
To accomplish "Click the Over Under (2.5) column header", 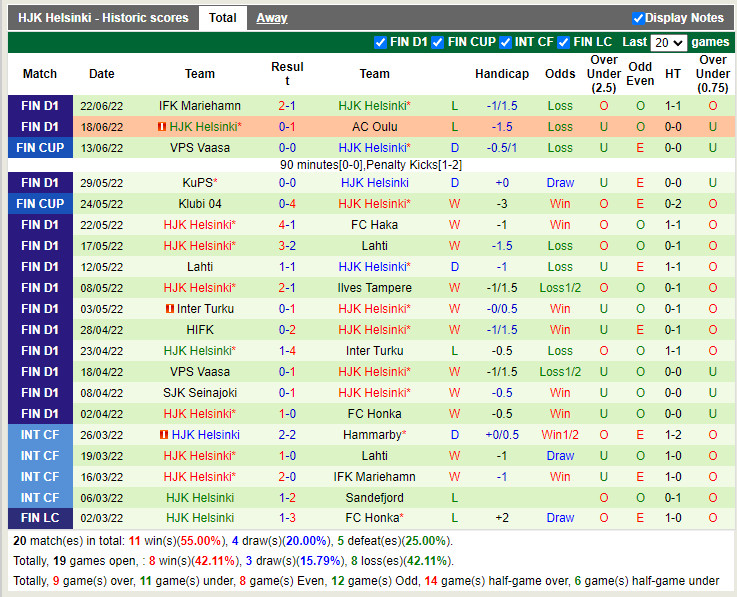I will [604, 74].
